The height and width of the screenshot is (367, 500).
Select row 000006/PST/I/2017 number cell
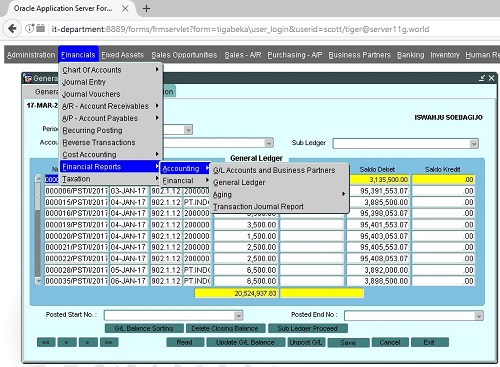(x=76, y=191)
